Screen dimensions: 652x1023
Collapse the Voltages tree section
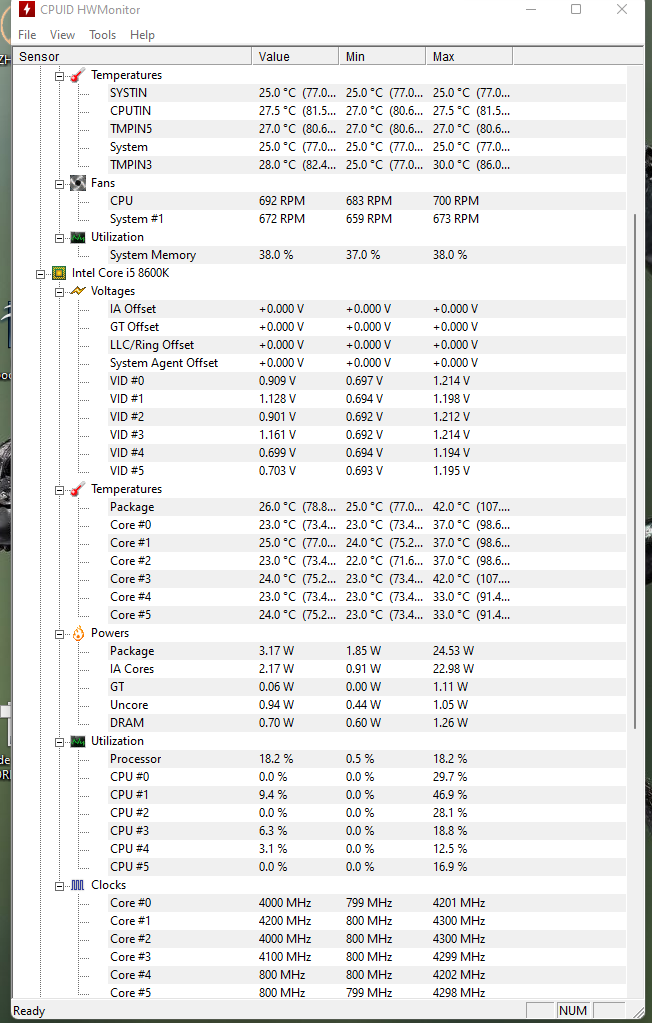[59, 291]
